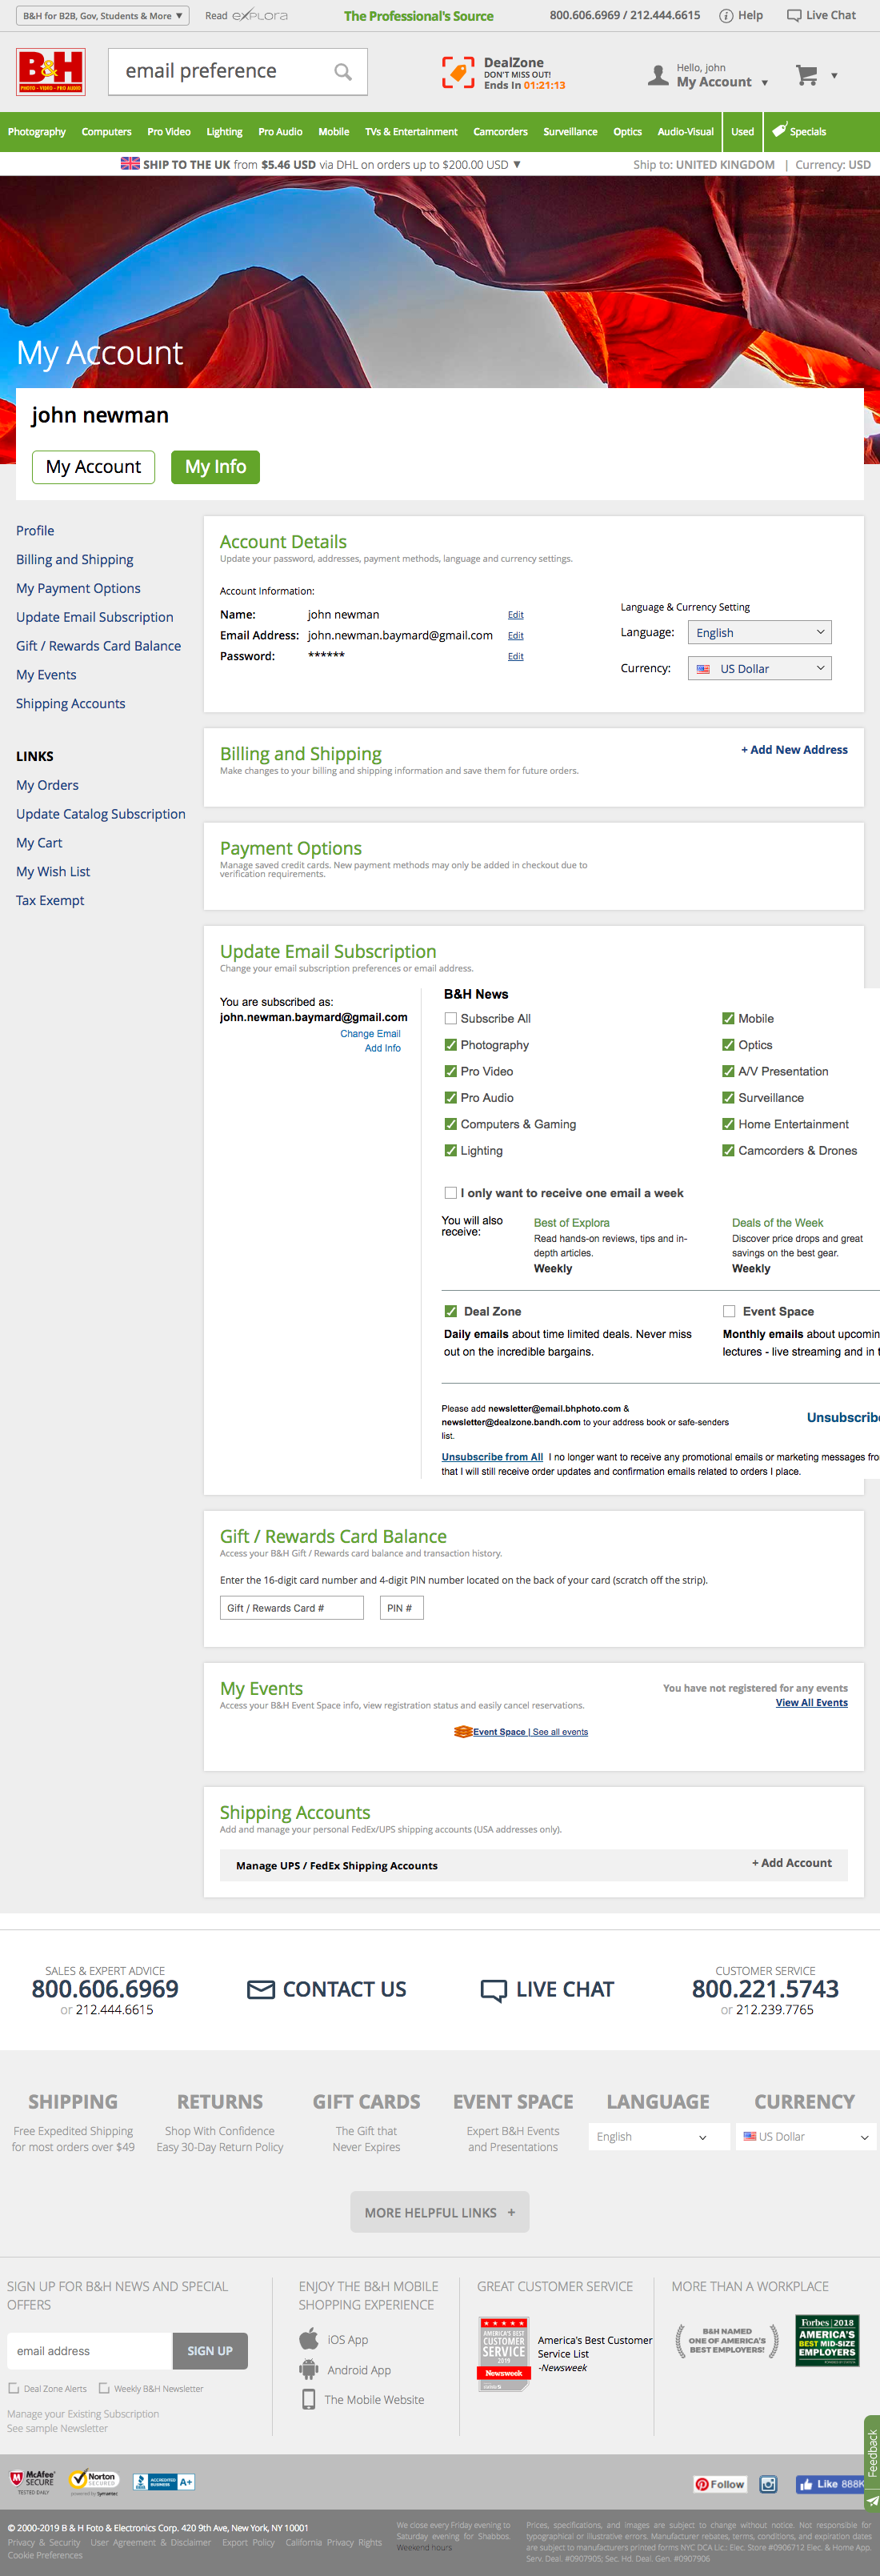
Task: Click the Facebook Like button
Action: 830,2484
